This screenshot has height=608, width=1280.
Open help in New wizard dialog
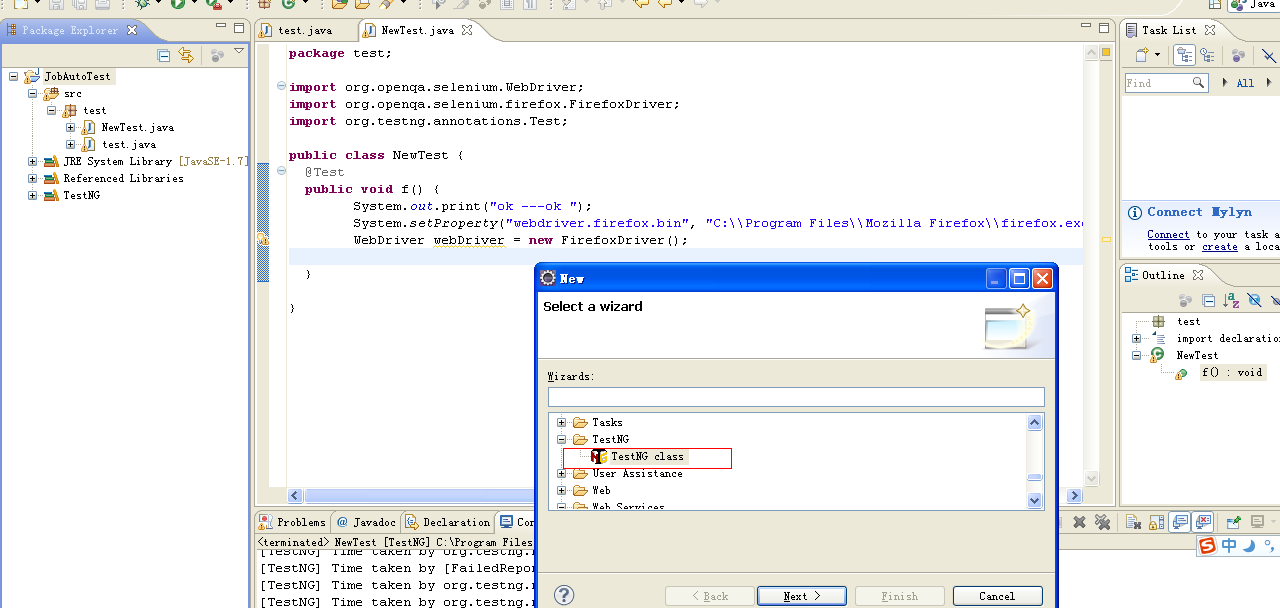564,595
